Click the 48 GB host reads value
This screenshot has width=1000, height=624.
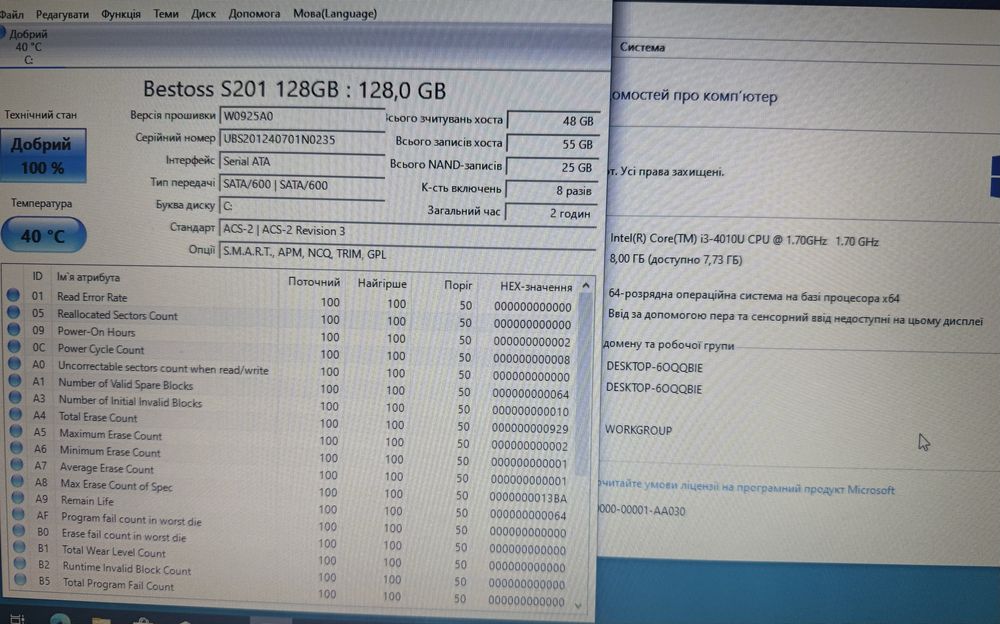pyautogui.click(x=553, y=121)
